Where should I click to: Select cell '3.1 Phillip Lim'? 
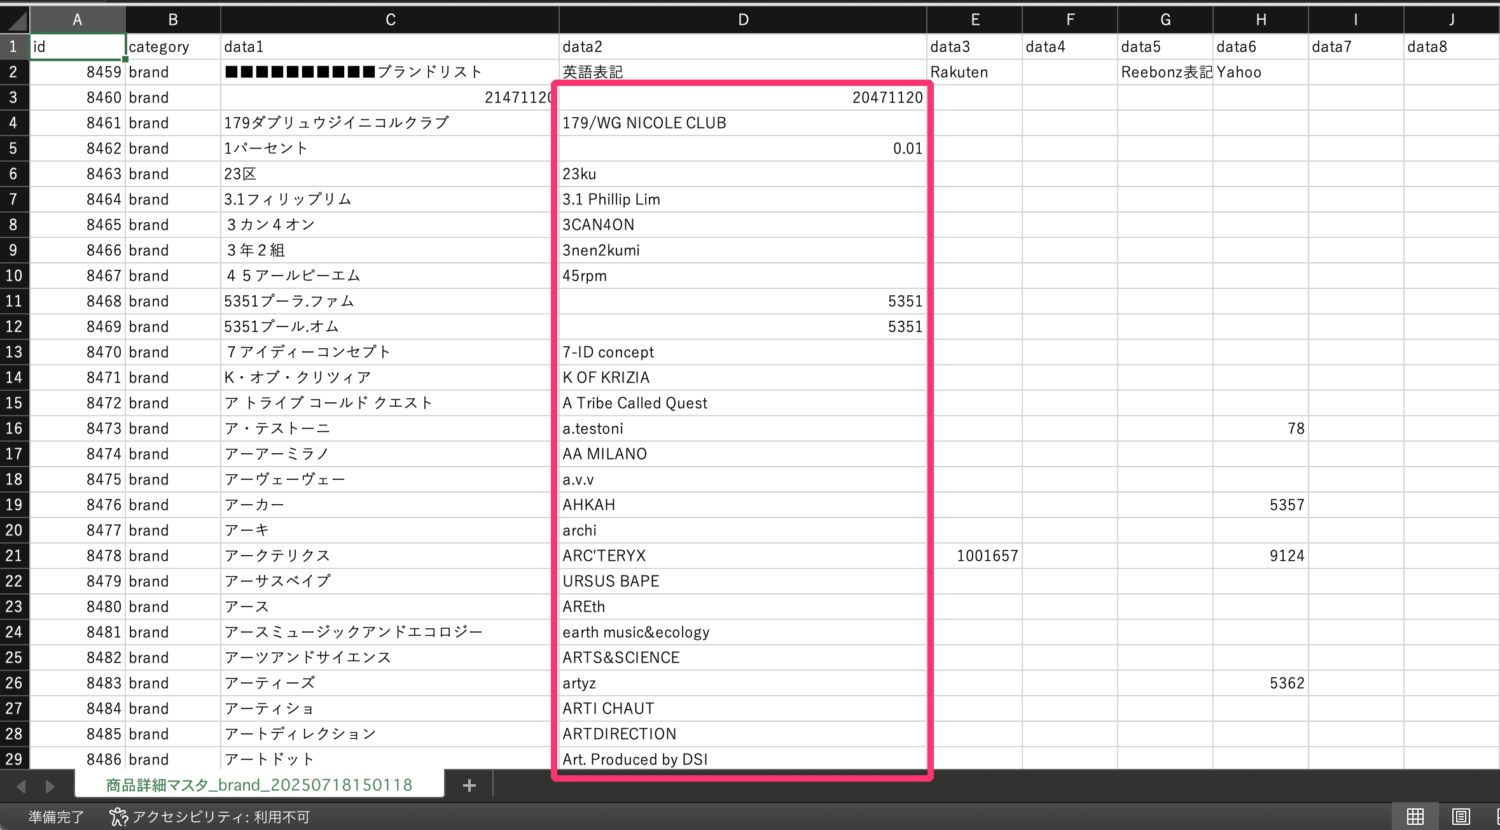743,199
